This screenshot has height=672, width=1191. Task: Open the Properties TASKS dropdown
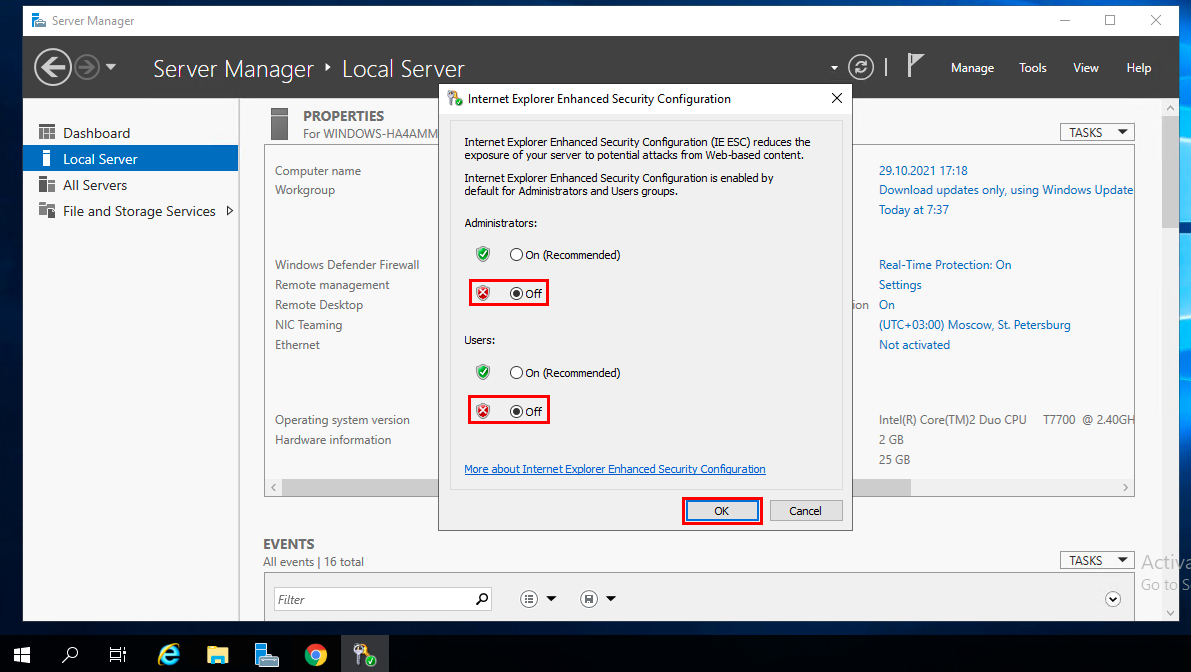tap(1097, 132)
